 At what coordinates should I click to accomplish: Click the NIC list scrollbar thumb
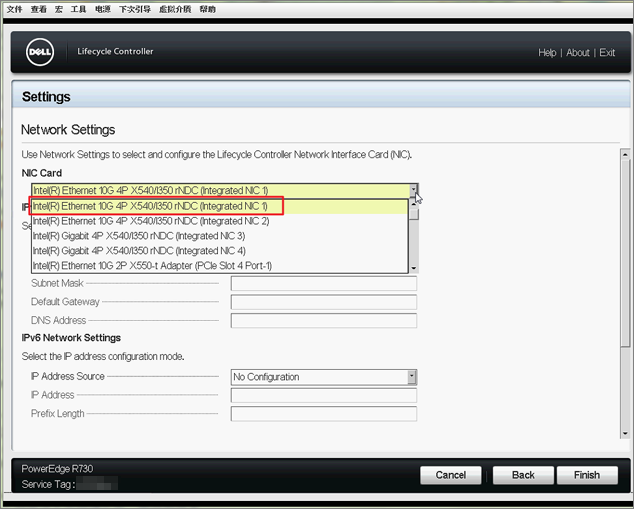click(413, 214)
